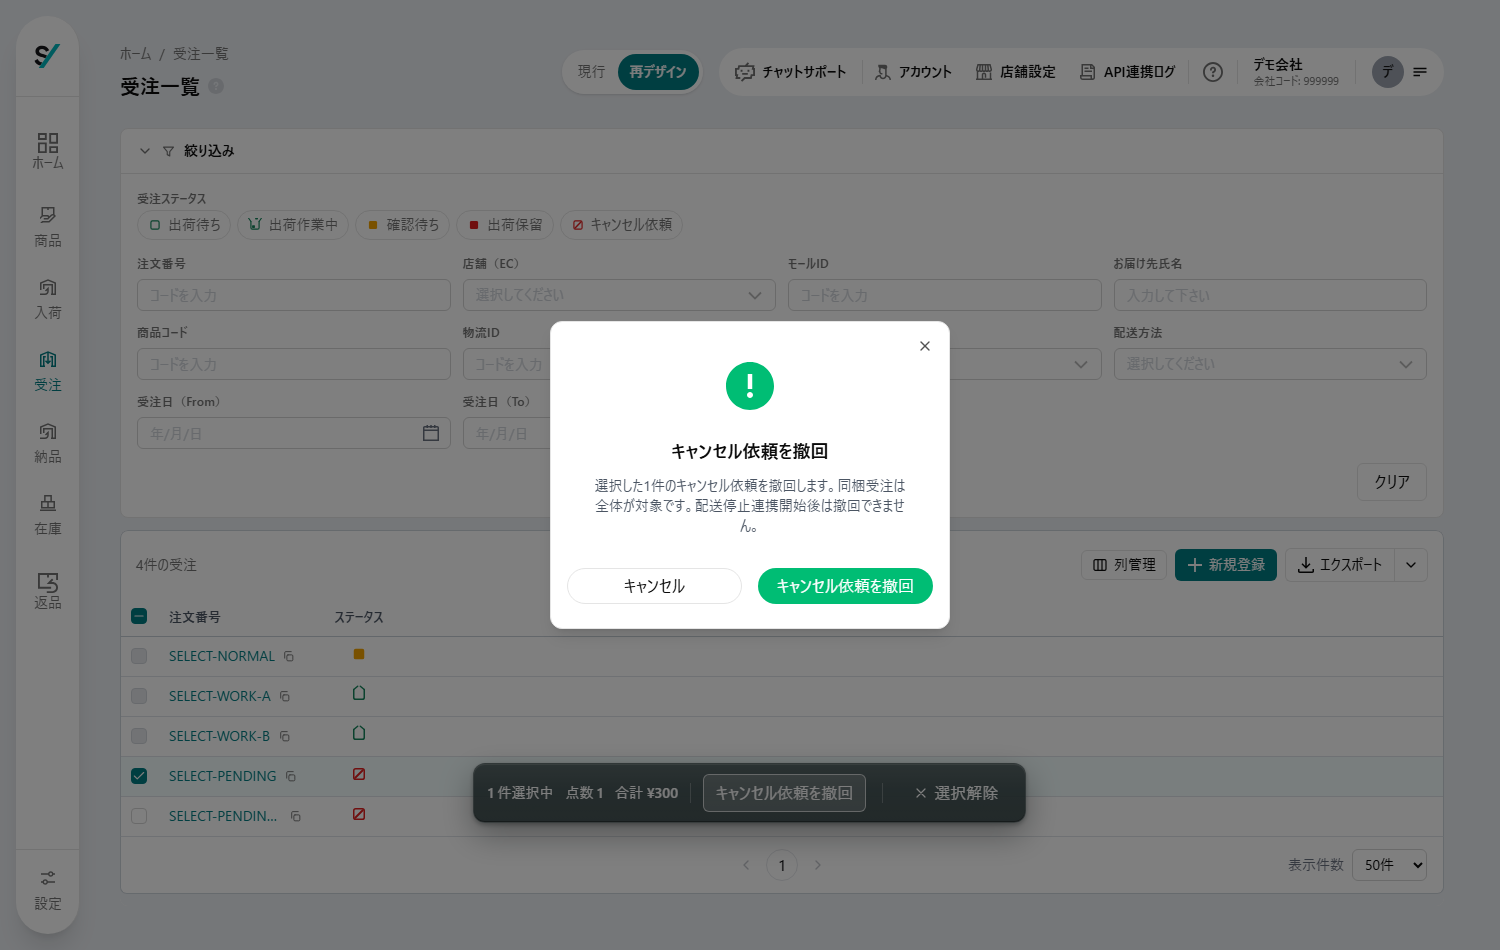Click info icon beside 受注一覧 title
This screenshot has width=1500, height=950.
click(x=216, y=86)
